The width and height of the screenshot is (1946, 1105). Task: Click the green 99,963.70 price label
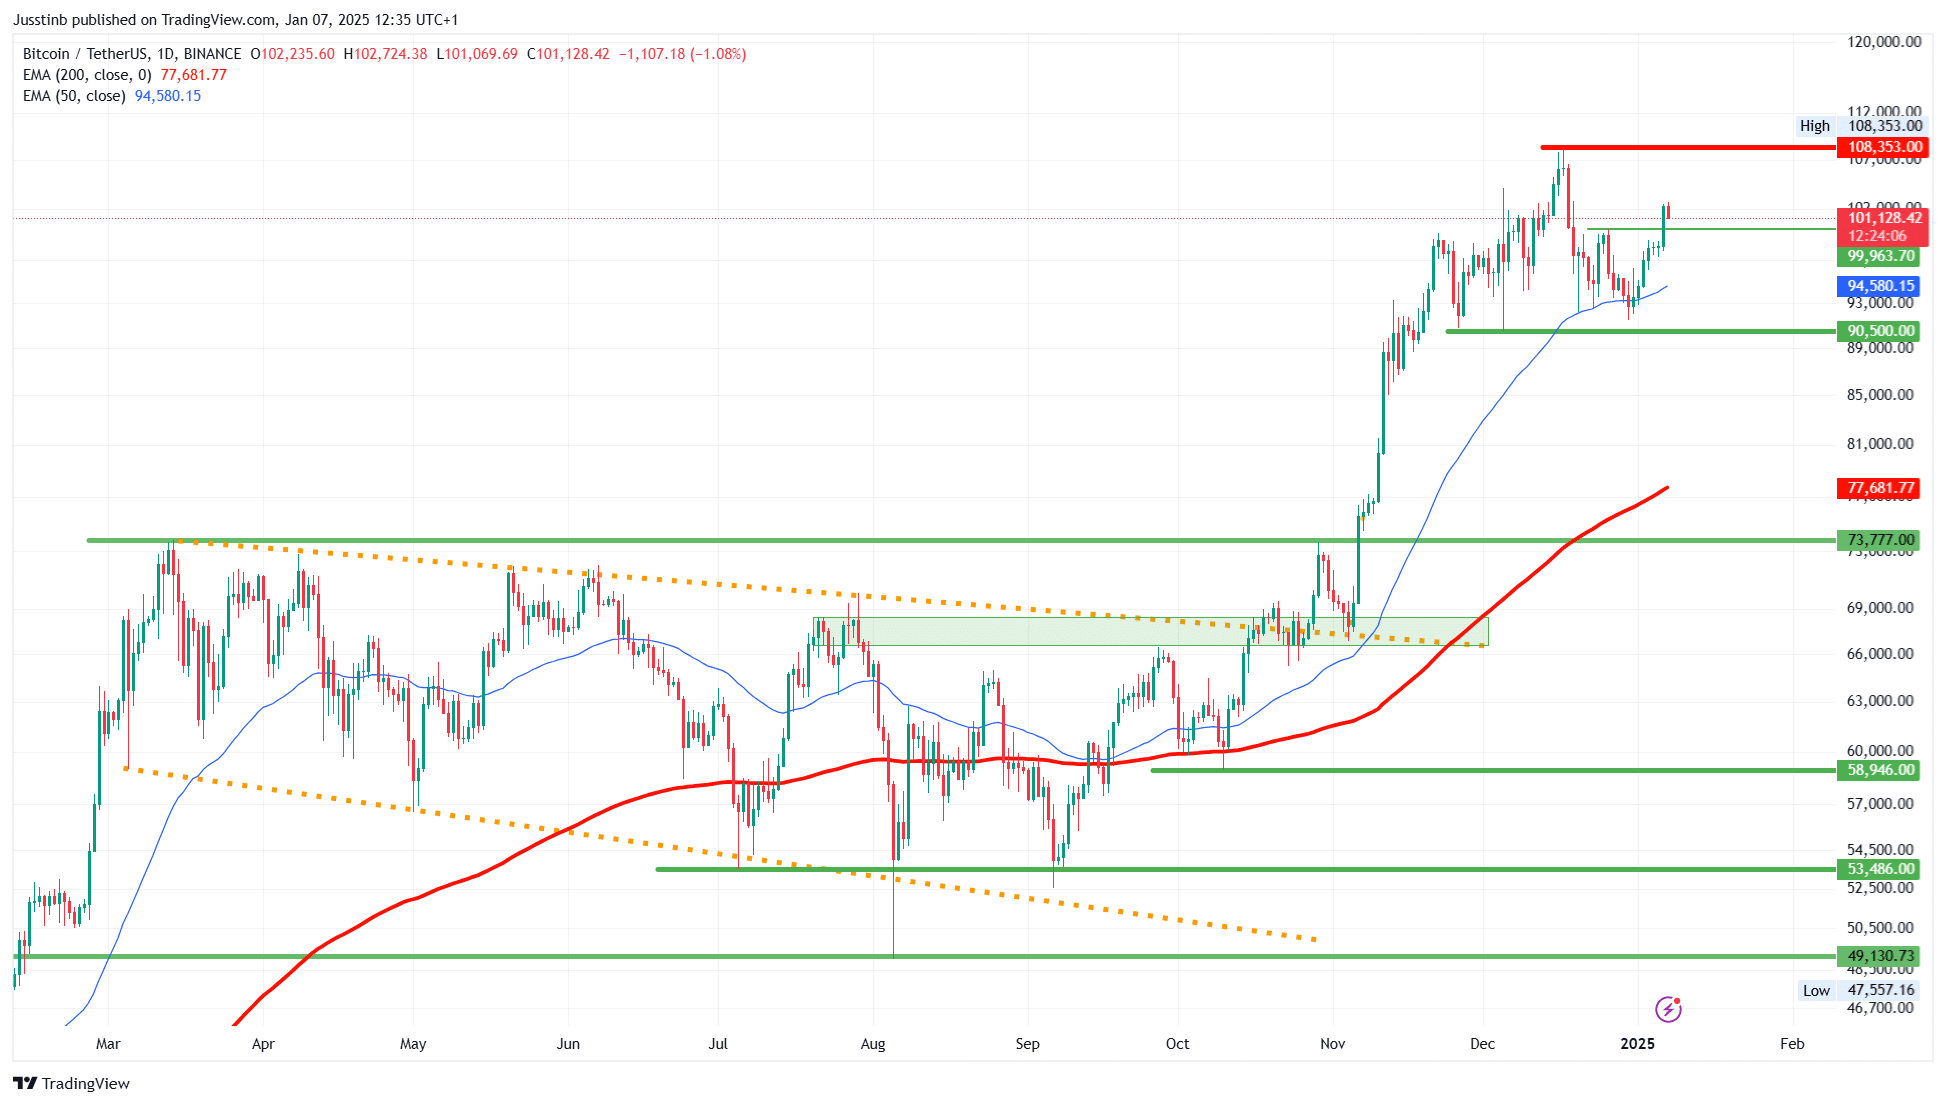click(1879, 256)
